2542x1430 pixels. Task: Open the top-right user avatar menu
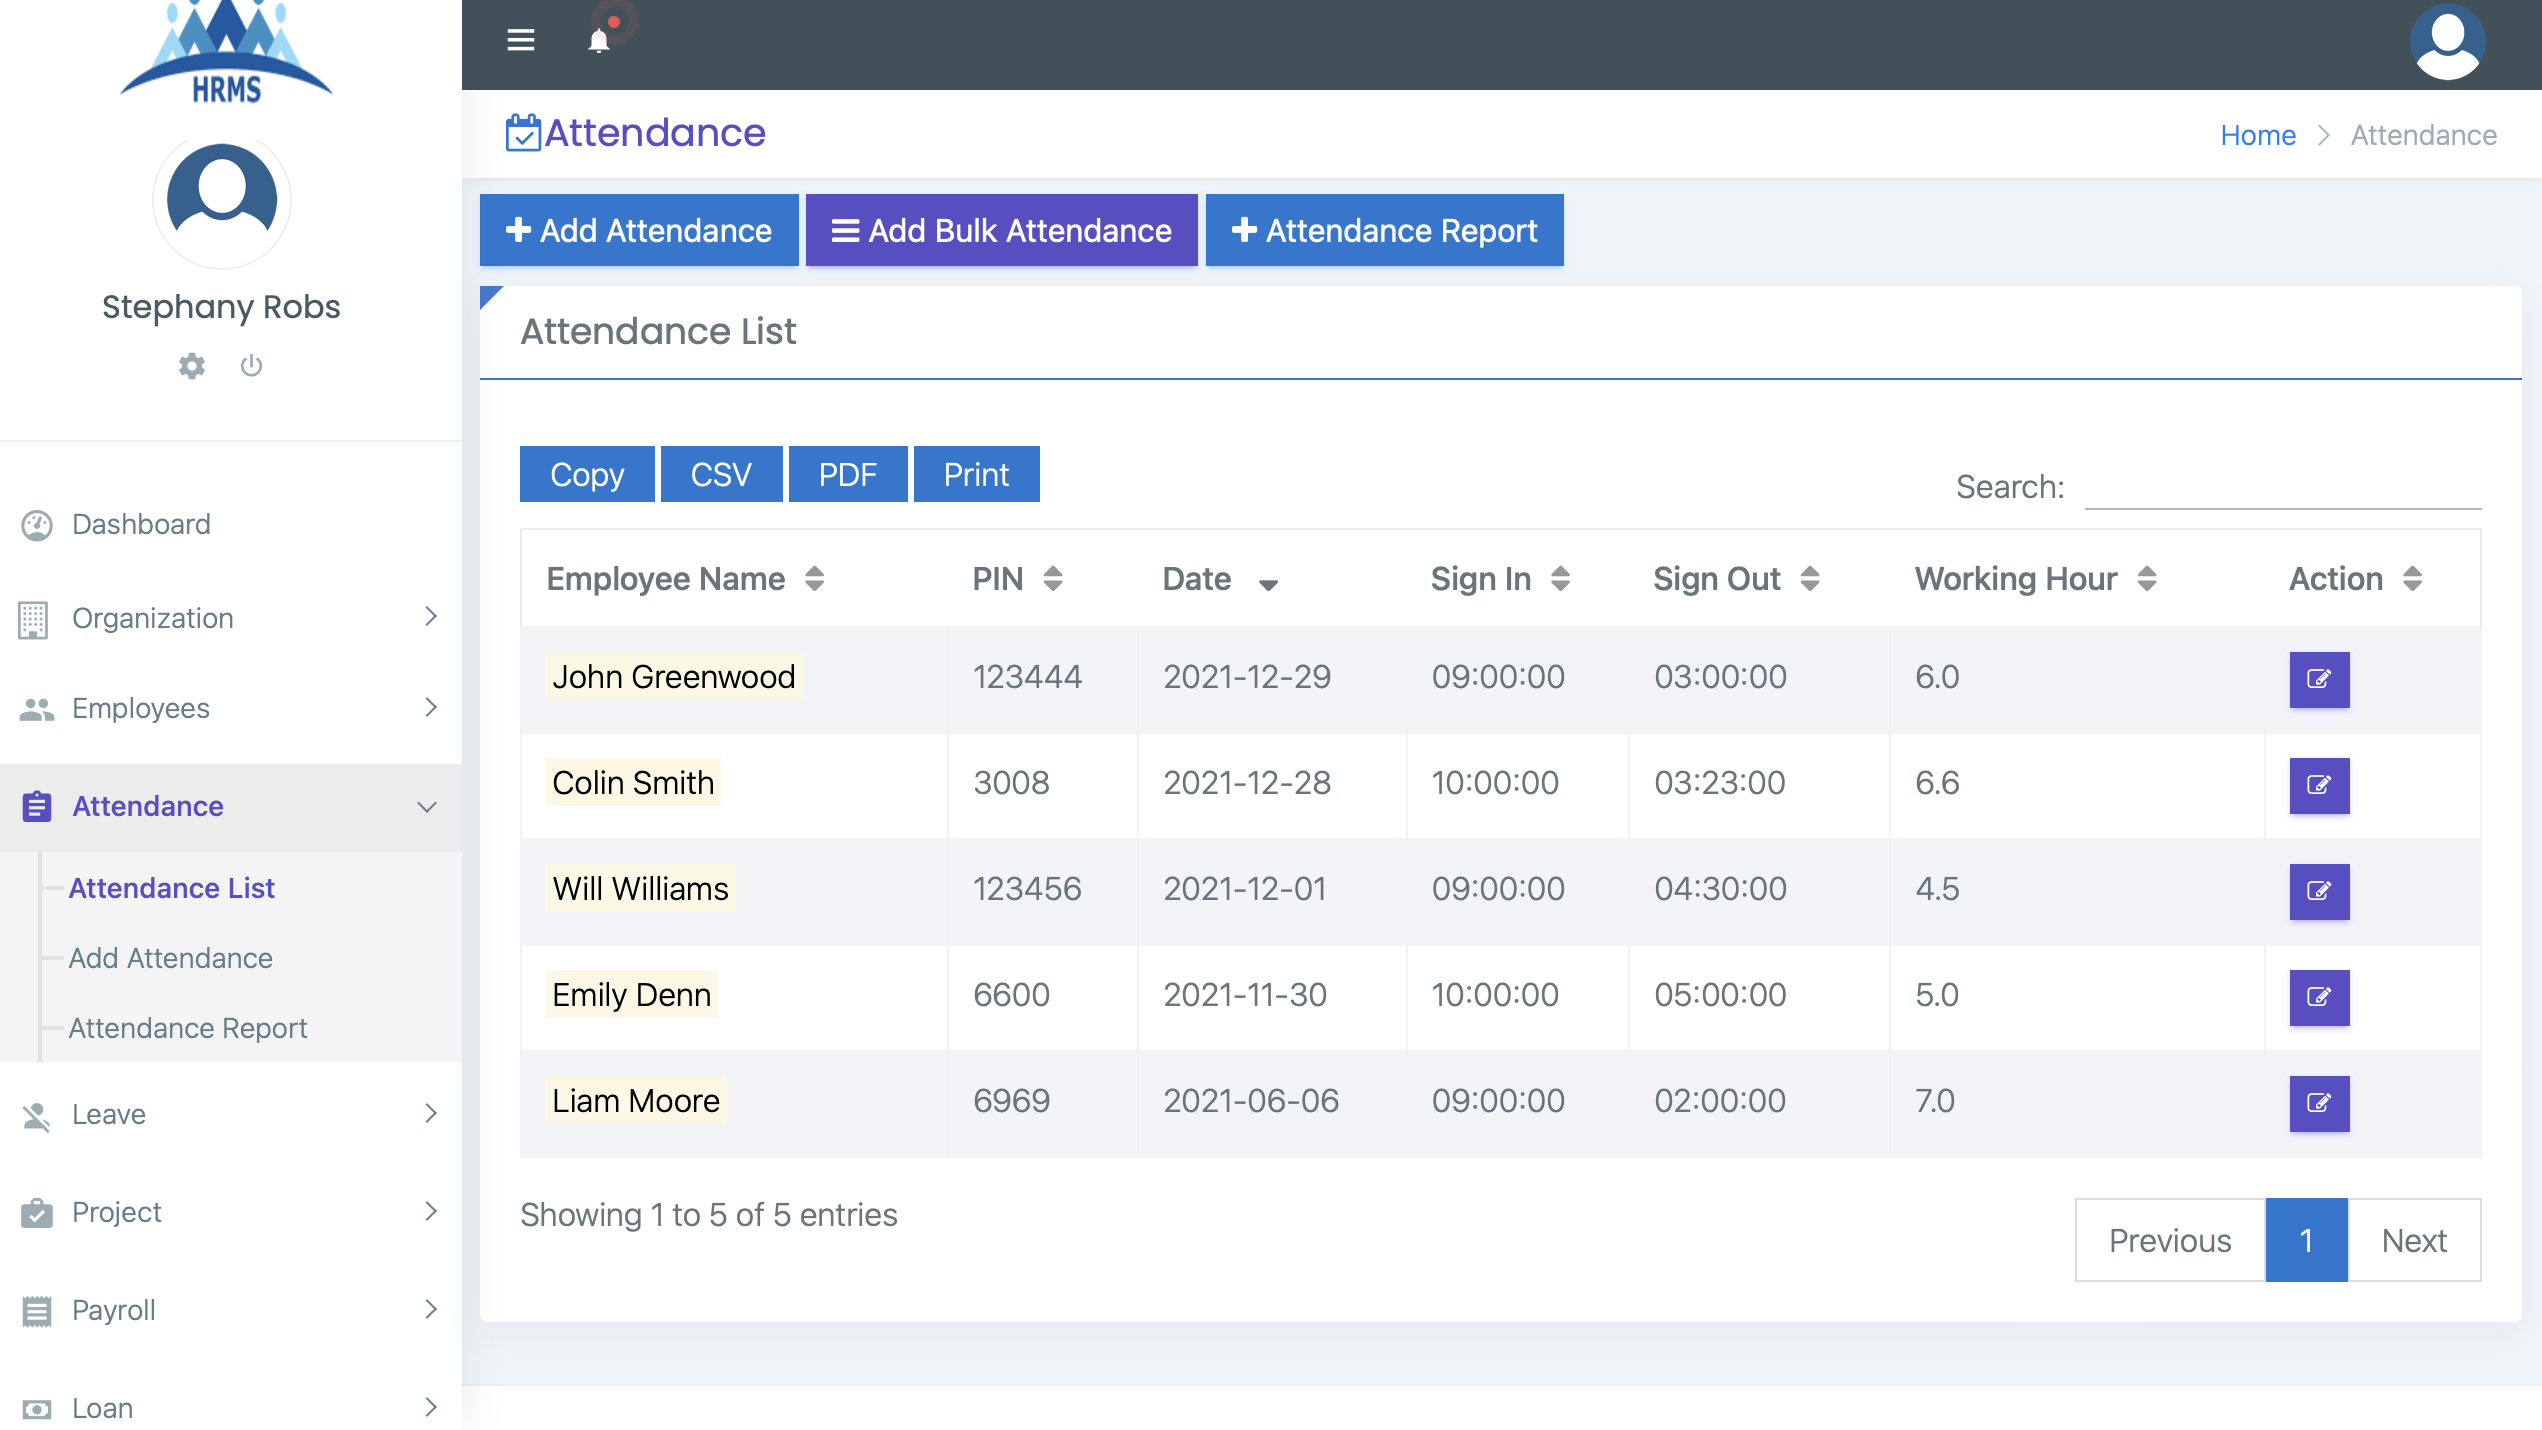coord(2447,42)
